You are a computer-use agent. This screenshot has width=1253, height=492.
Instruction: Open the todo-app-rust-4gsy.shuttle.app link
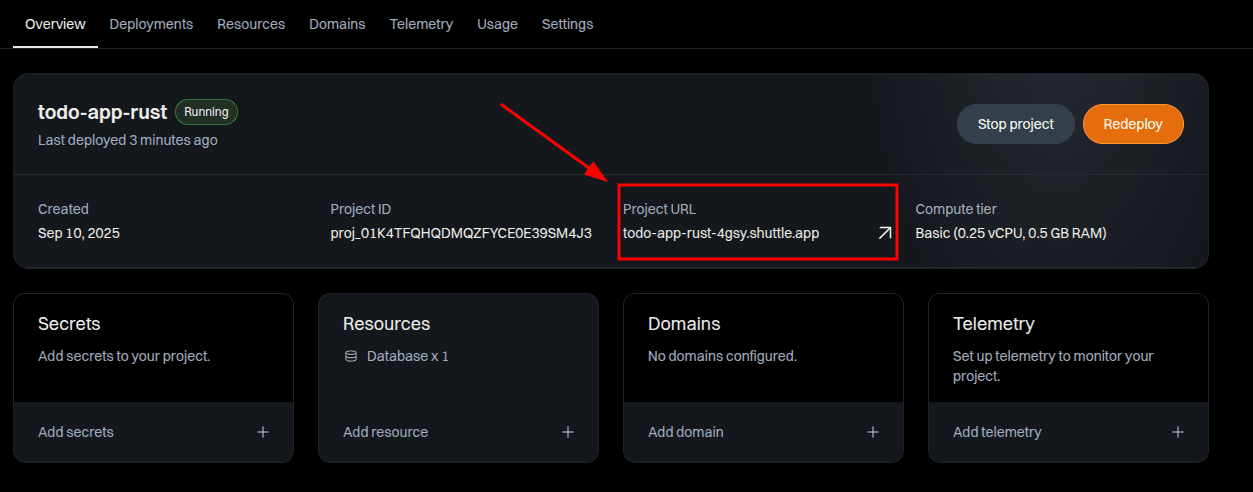[x=721, y=233]
